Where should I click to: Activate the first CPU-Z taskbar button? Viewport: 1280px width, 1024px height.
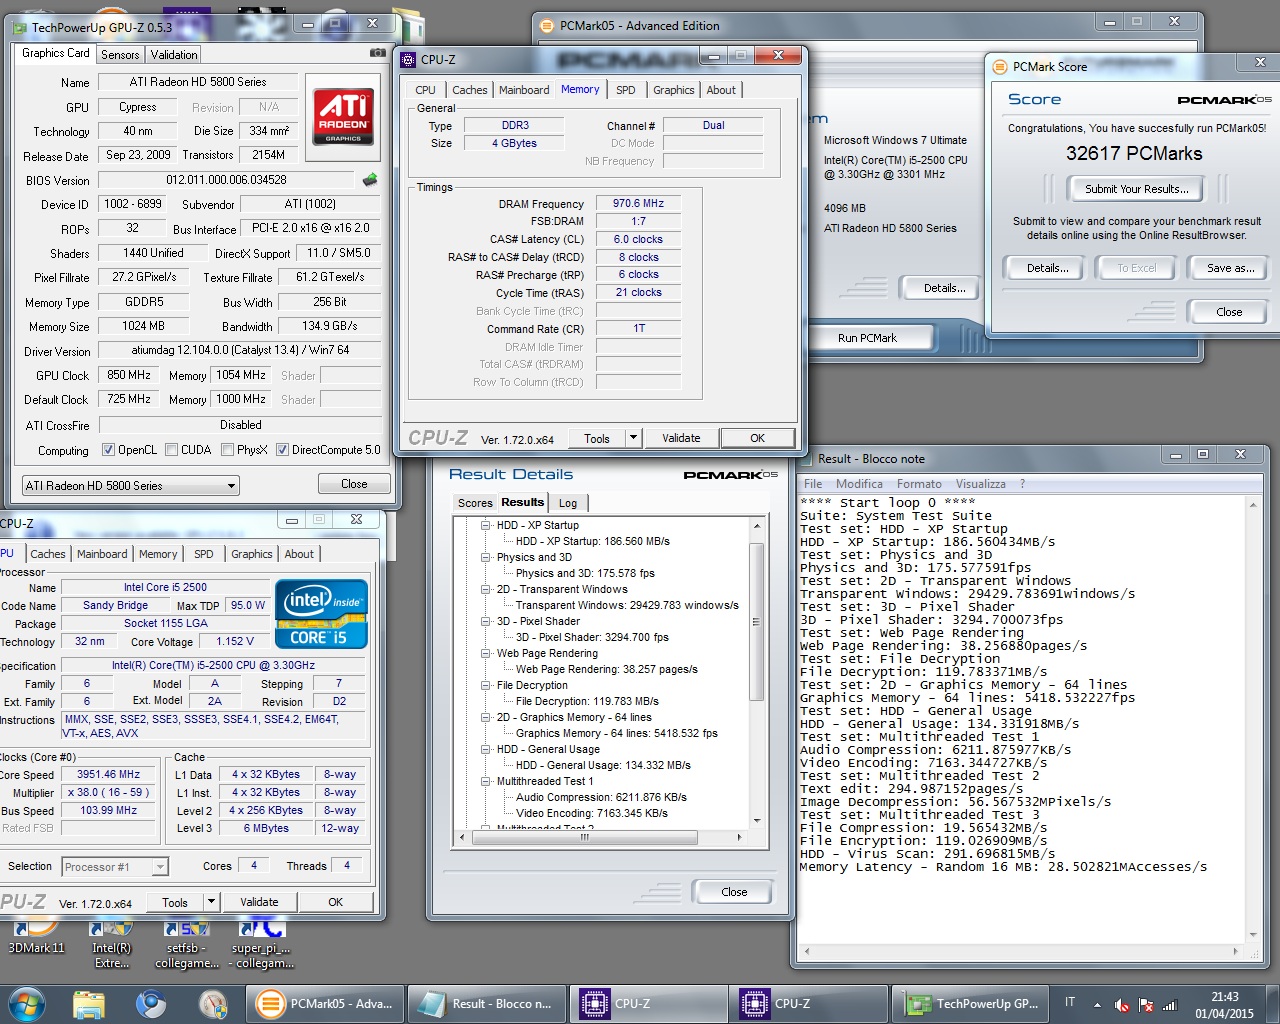point(649,1004)
